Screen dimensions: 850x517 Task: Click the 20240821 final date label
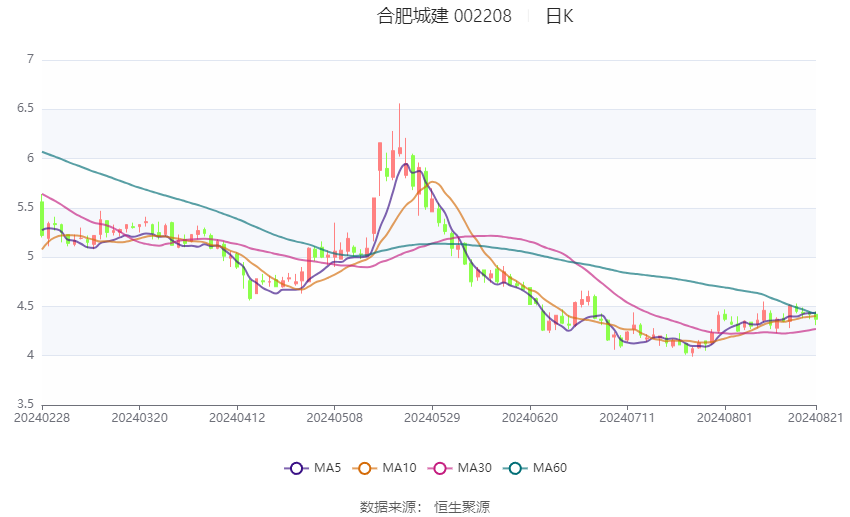(815, 418)
